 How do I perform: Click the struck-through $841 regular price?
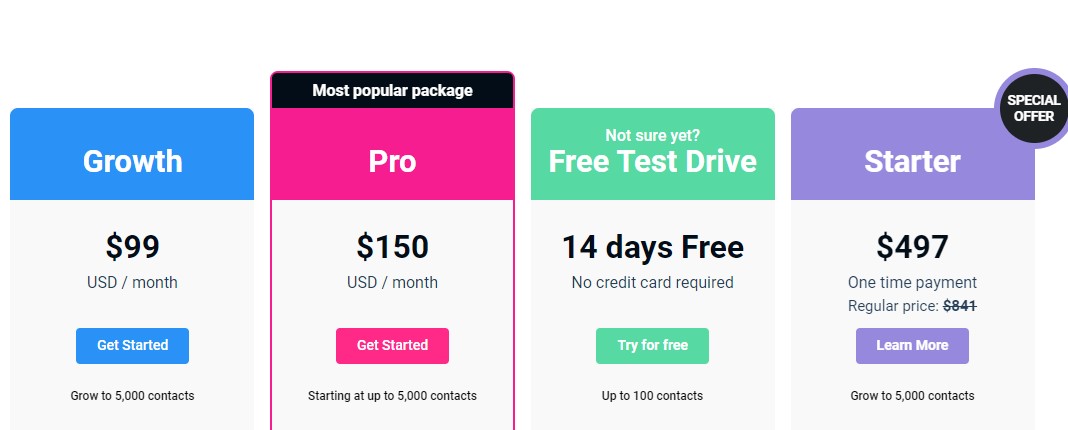(960, 307)
